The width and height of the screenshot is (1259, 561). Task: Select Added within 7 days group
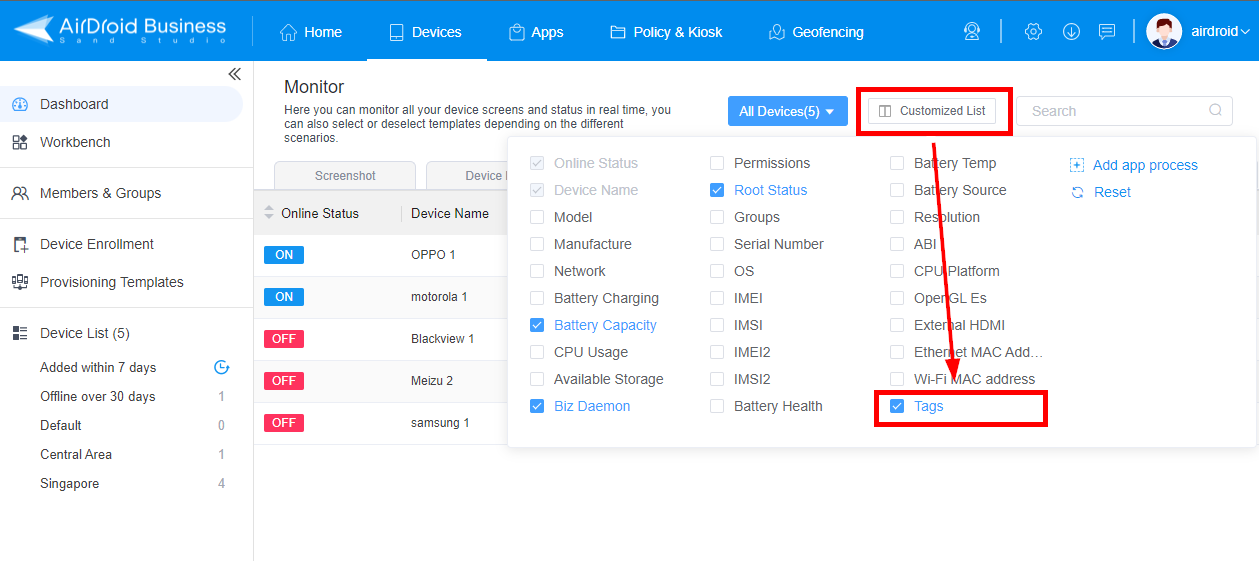point(98,367)
